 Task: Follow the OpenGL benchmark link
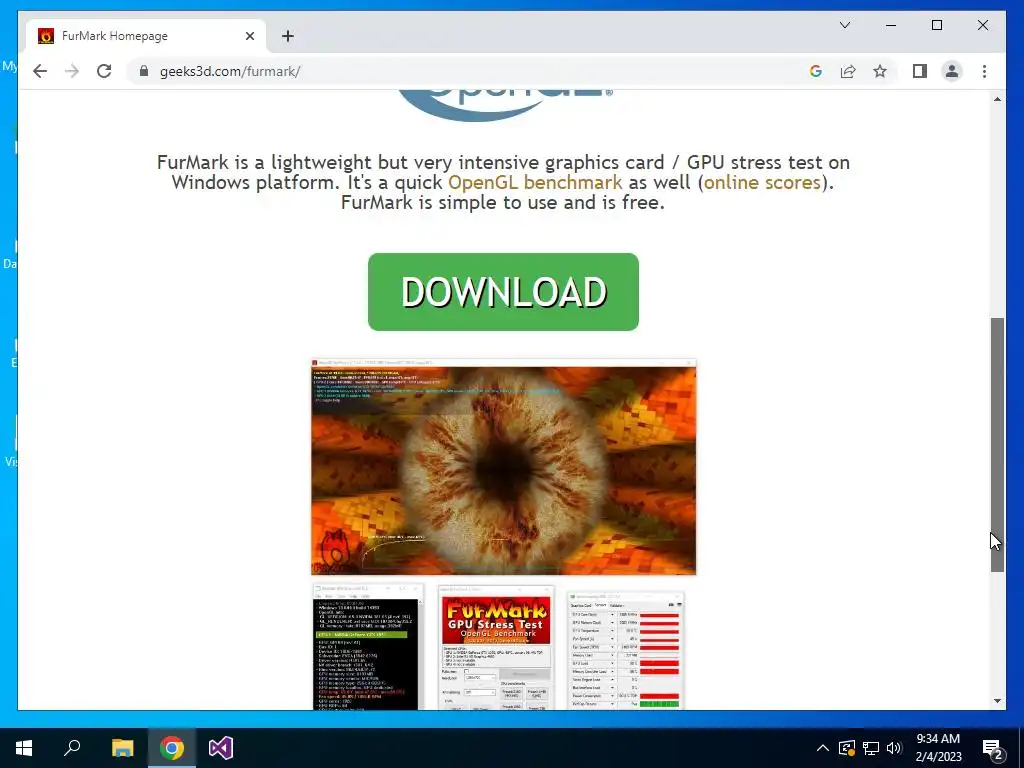click(x=535, y=182)
